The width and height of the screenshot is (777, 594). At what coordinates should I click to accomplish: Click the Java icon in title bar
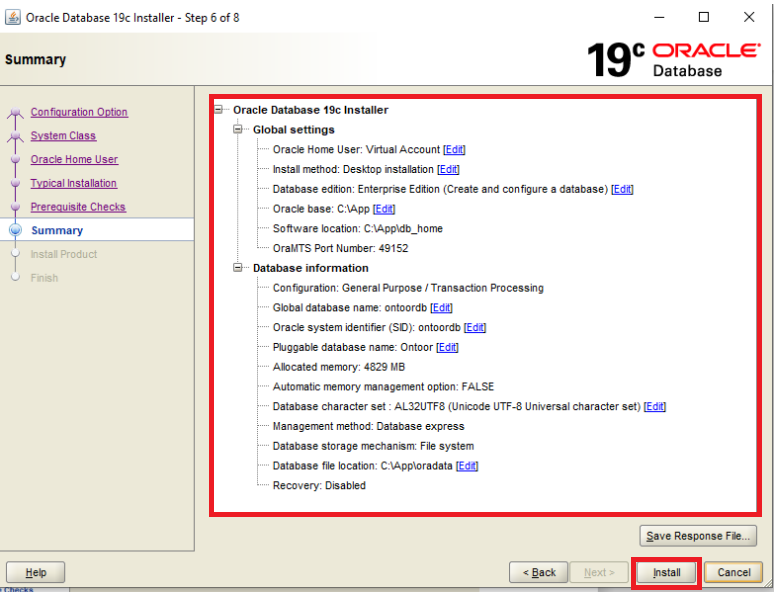click(x=12, y=17)
